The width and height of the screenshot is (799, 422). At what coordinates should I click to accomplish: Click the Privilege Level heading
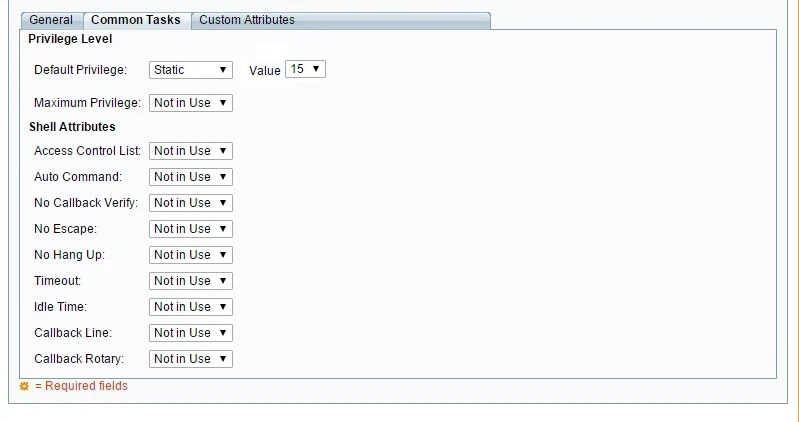(70, 39)
